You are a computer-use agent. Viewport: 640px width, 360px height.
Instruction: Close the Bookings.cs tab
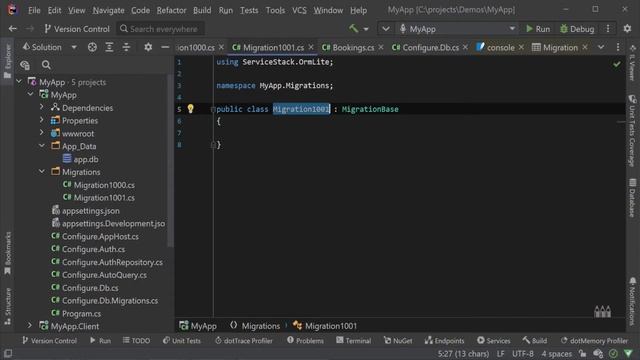[x=381, y=47]
